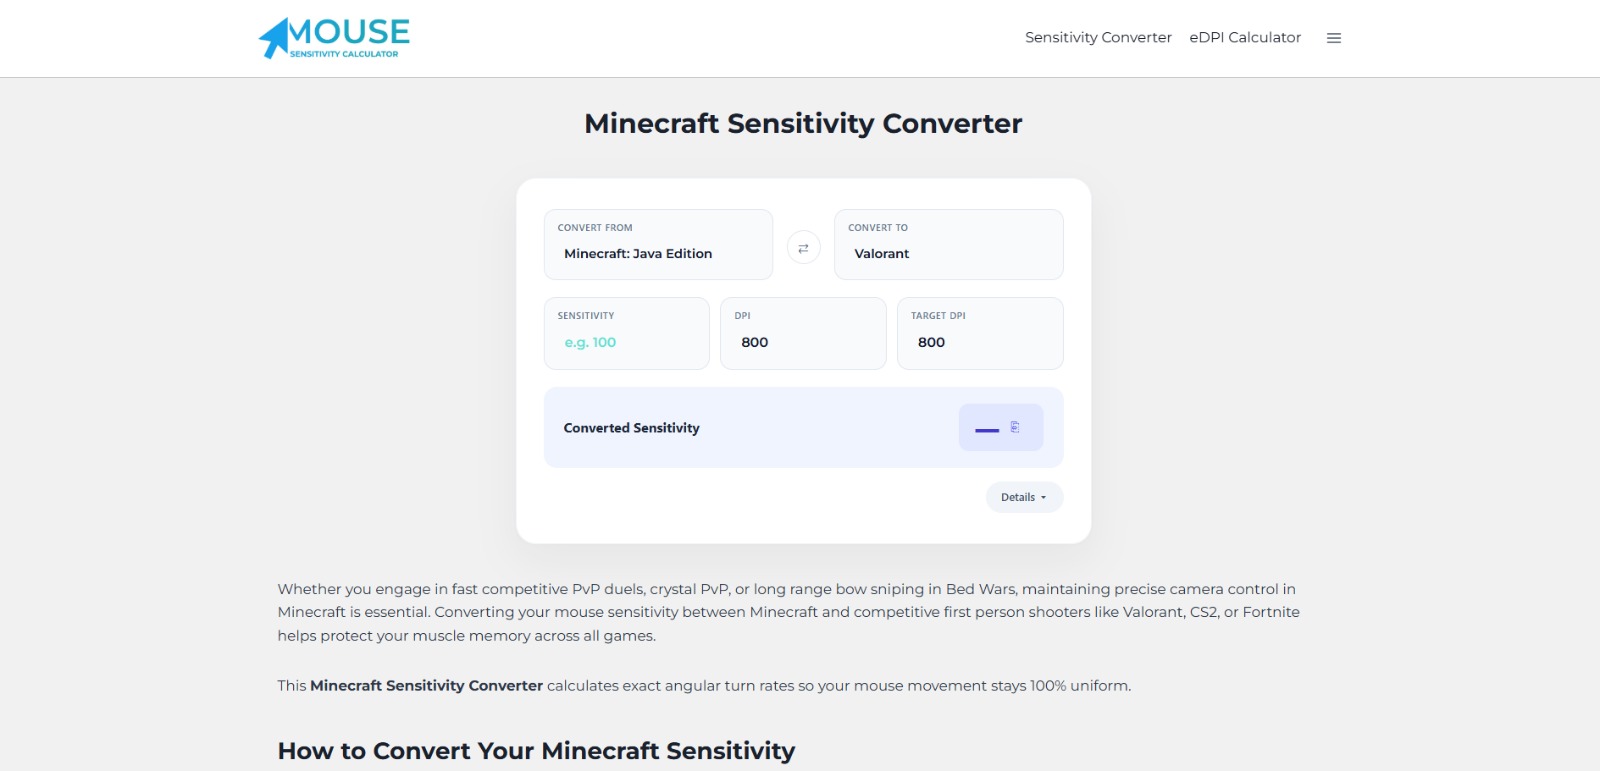Image resolution: width=1600 pixels, height=771 pixels.
Task: Click the Minecraft Sensitivity Converter page title
Action: 803,123
